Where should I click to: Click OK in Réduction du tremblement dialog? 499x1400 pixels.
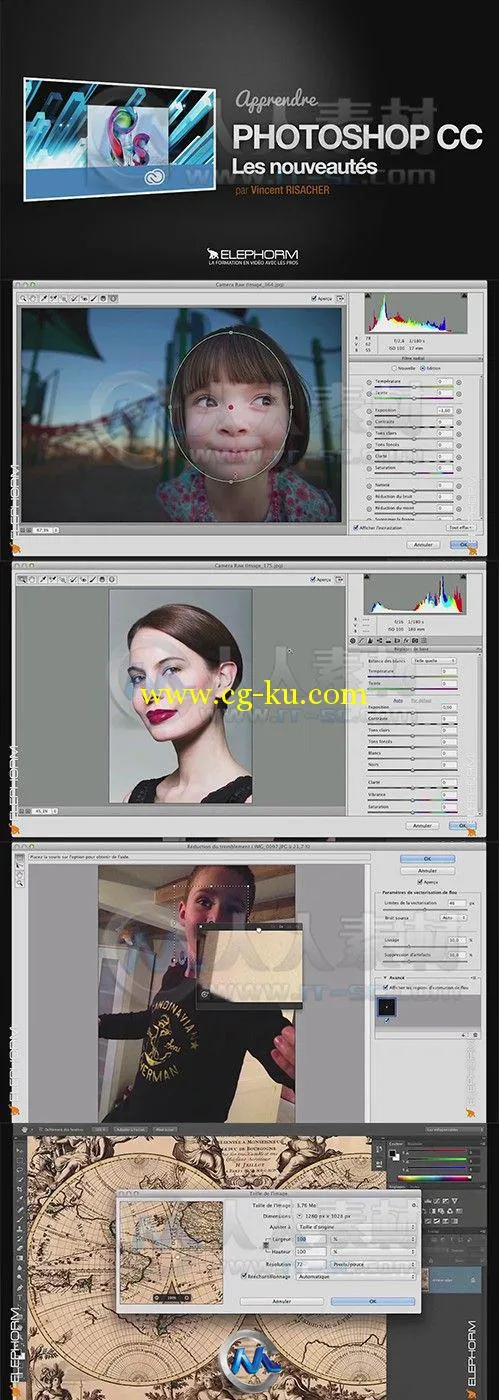427,859
